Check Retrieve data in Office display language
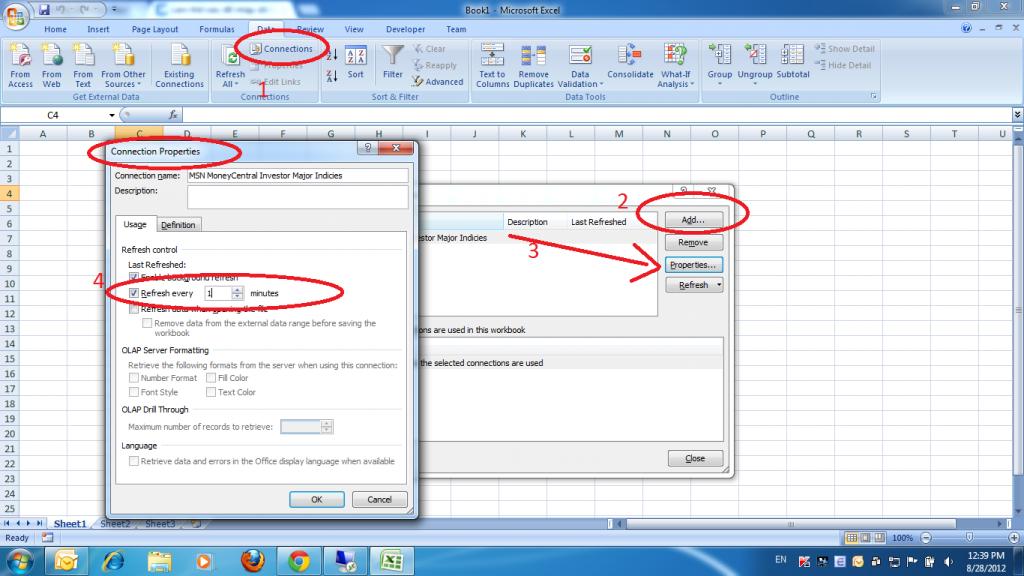This screenshot has width=1024, height=576. pos(134,461)
